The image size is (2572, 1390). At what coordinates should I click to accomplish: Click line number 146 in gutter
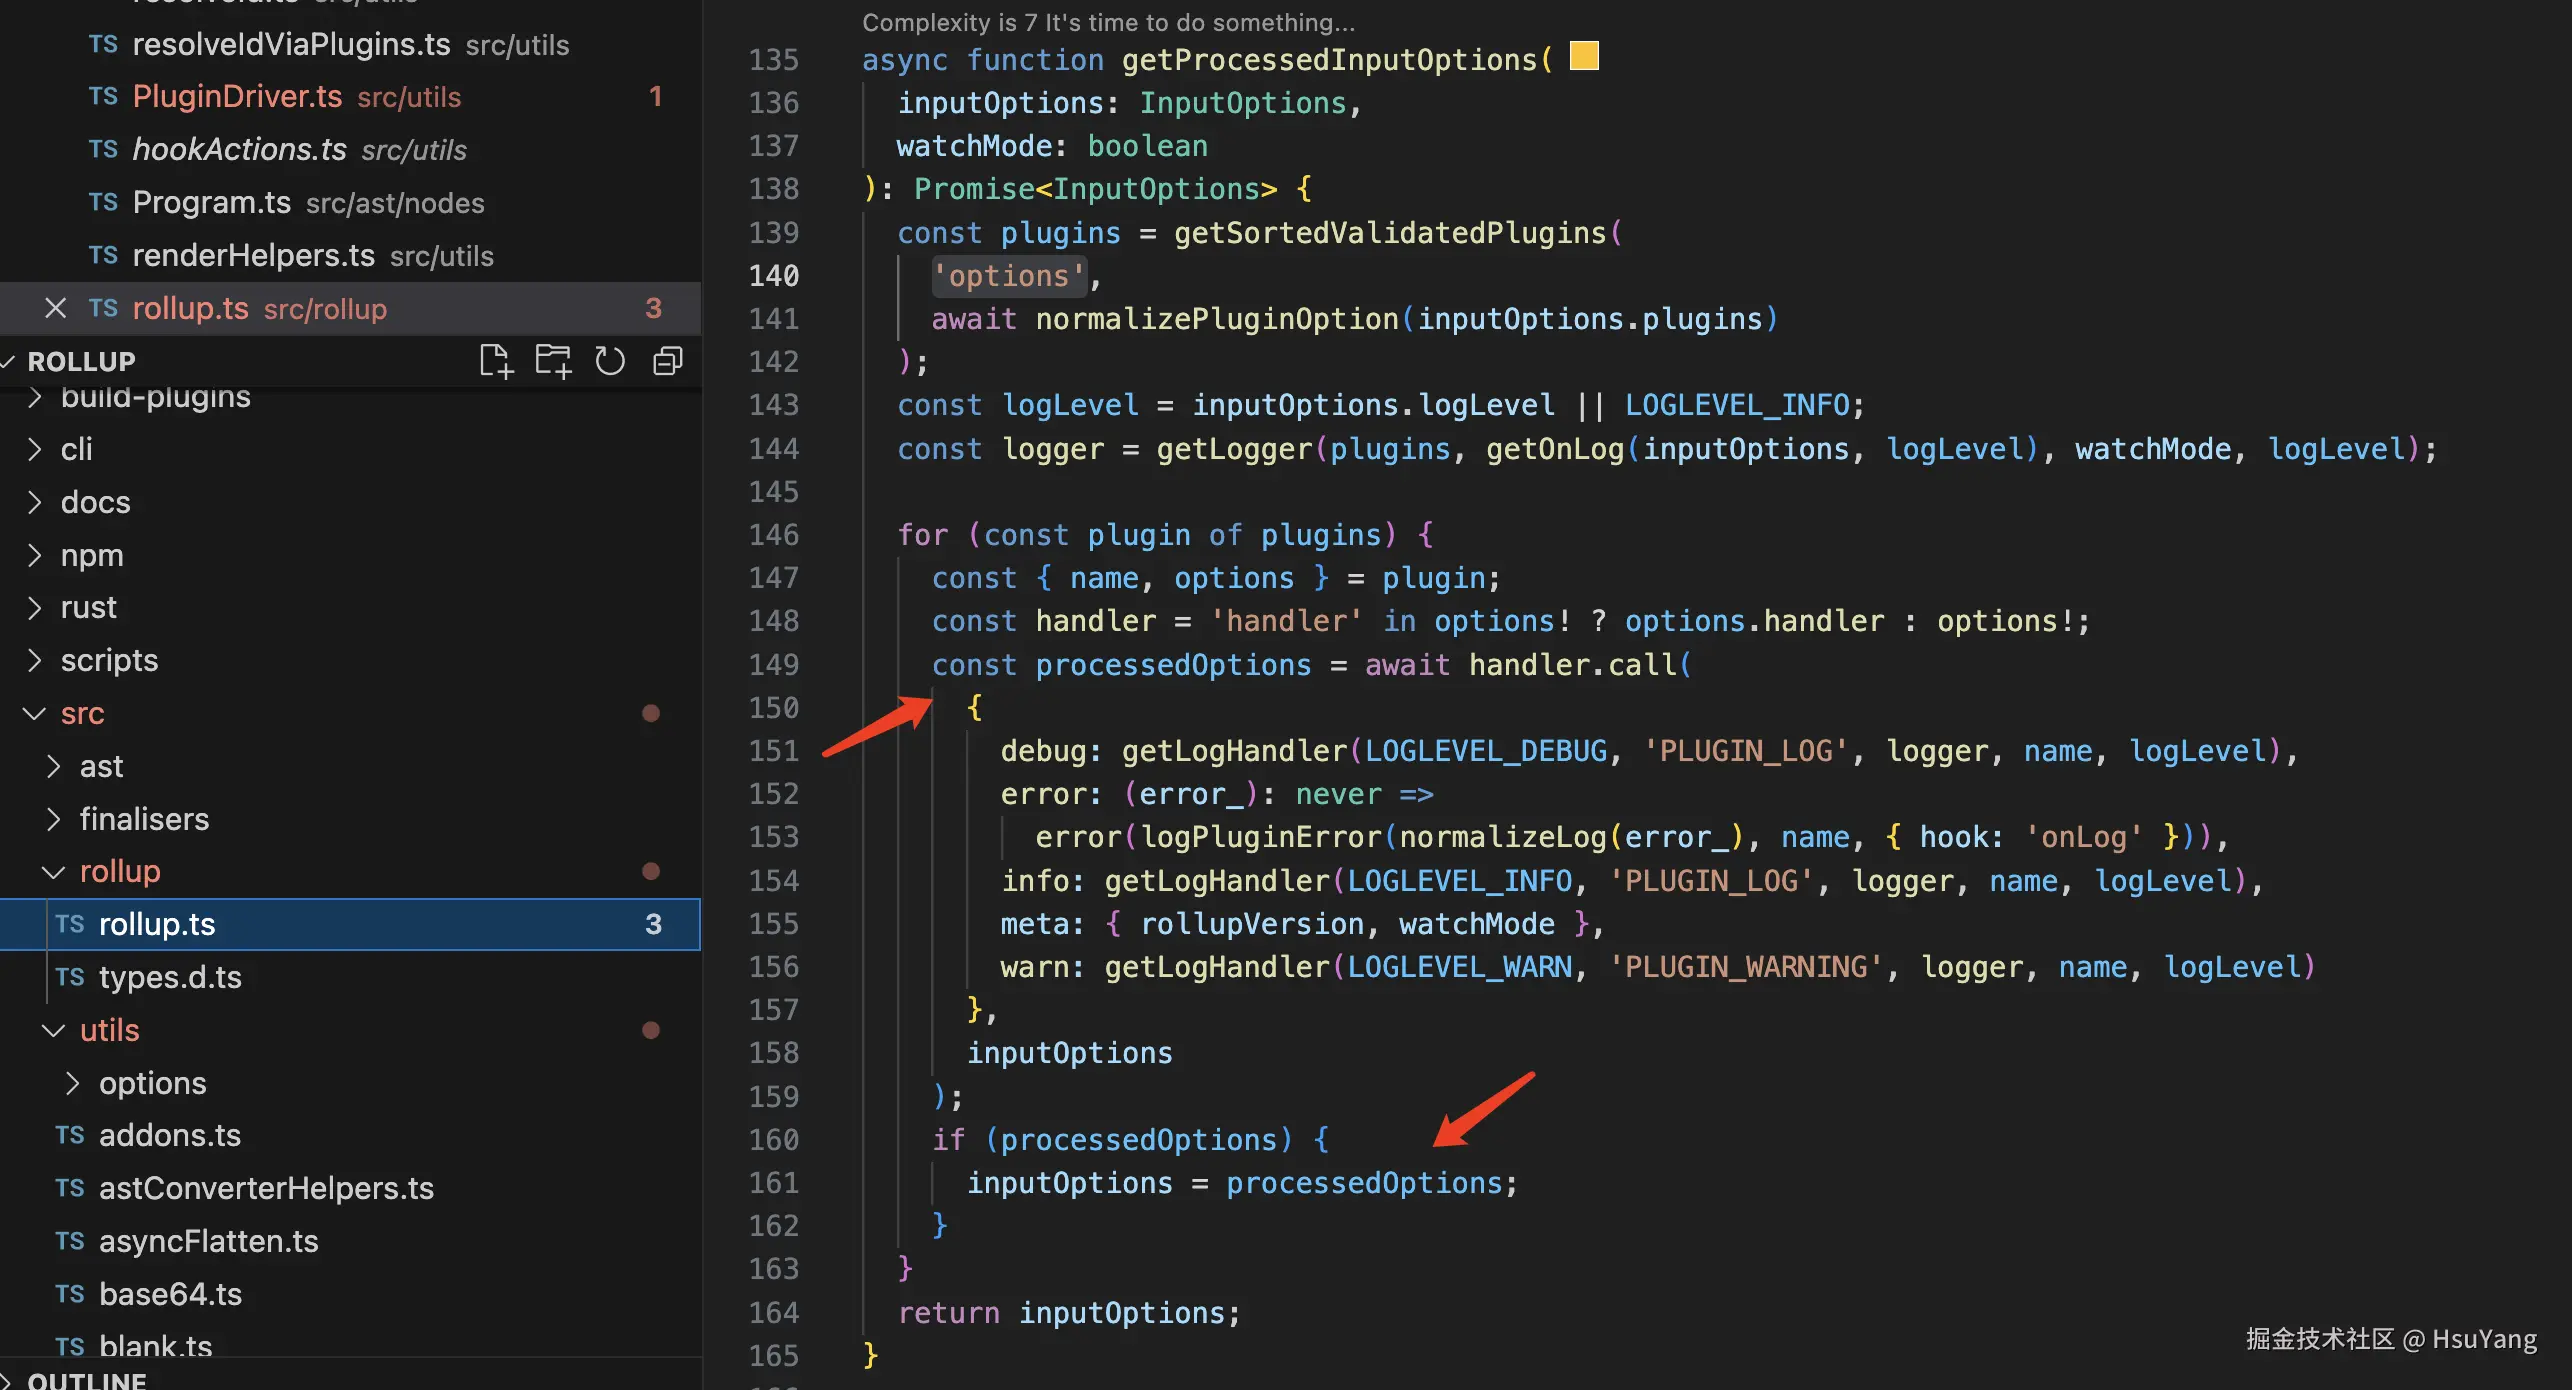pyautogui.click(x=774, y=535)
